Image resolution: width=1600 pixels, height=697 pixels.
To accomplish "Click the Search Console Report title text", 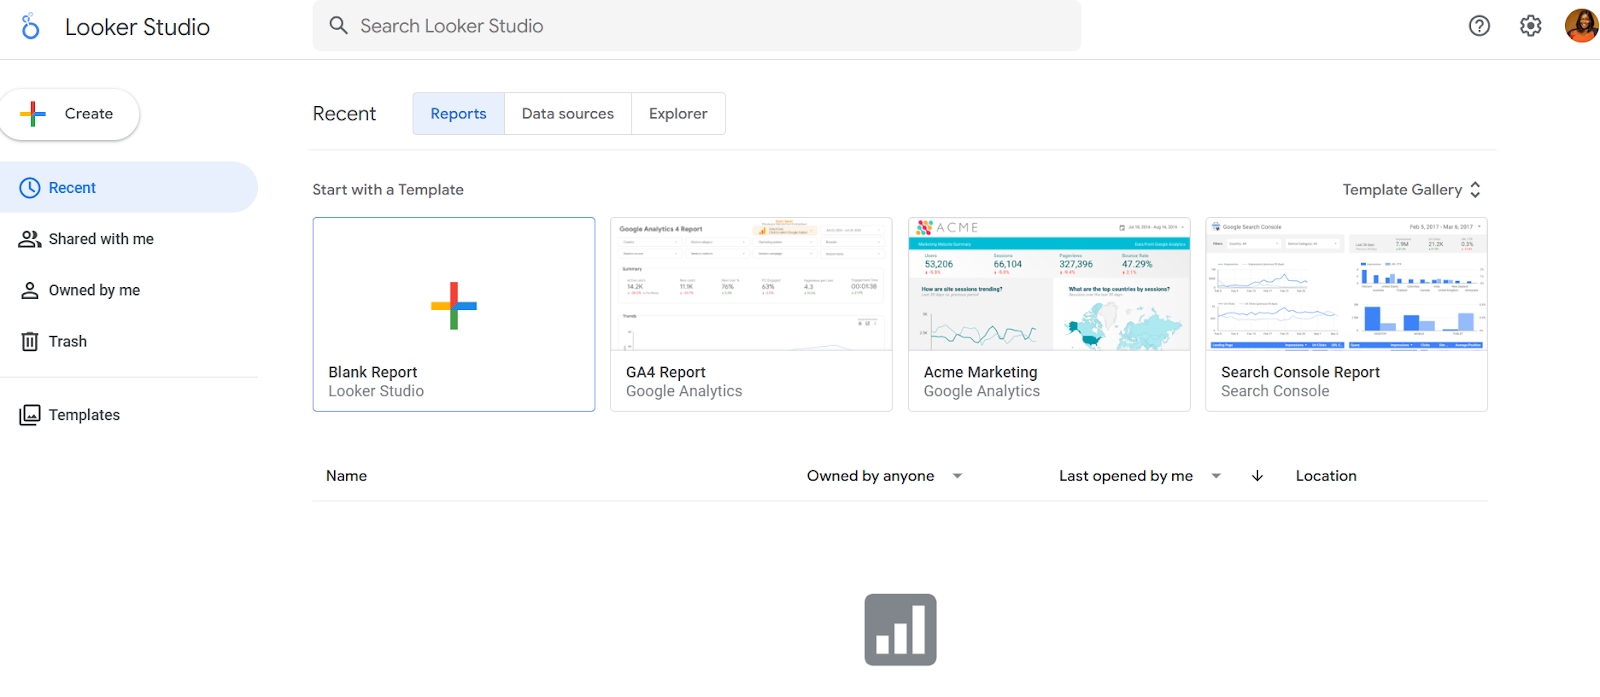I will [x=1300, y=372].
